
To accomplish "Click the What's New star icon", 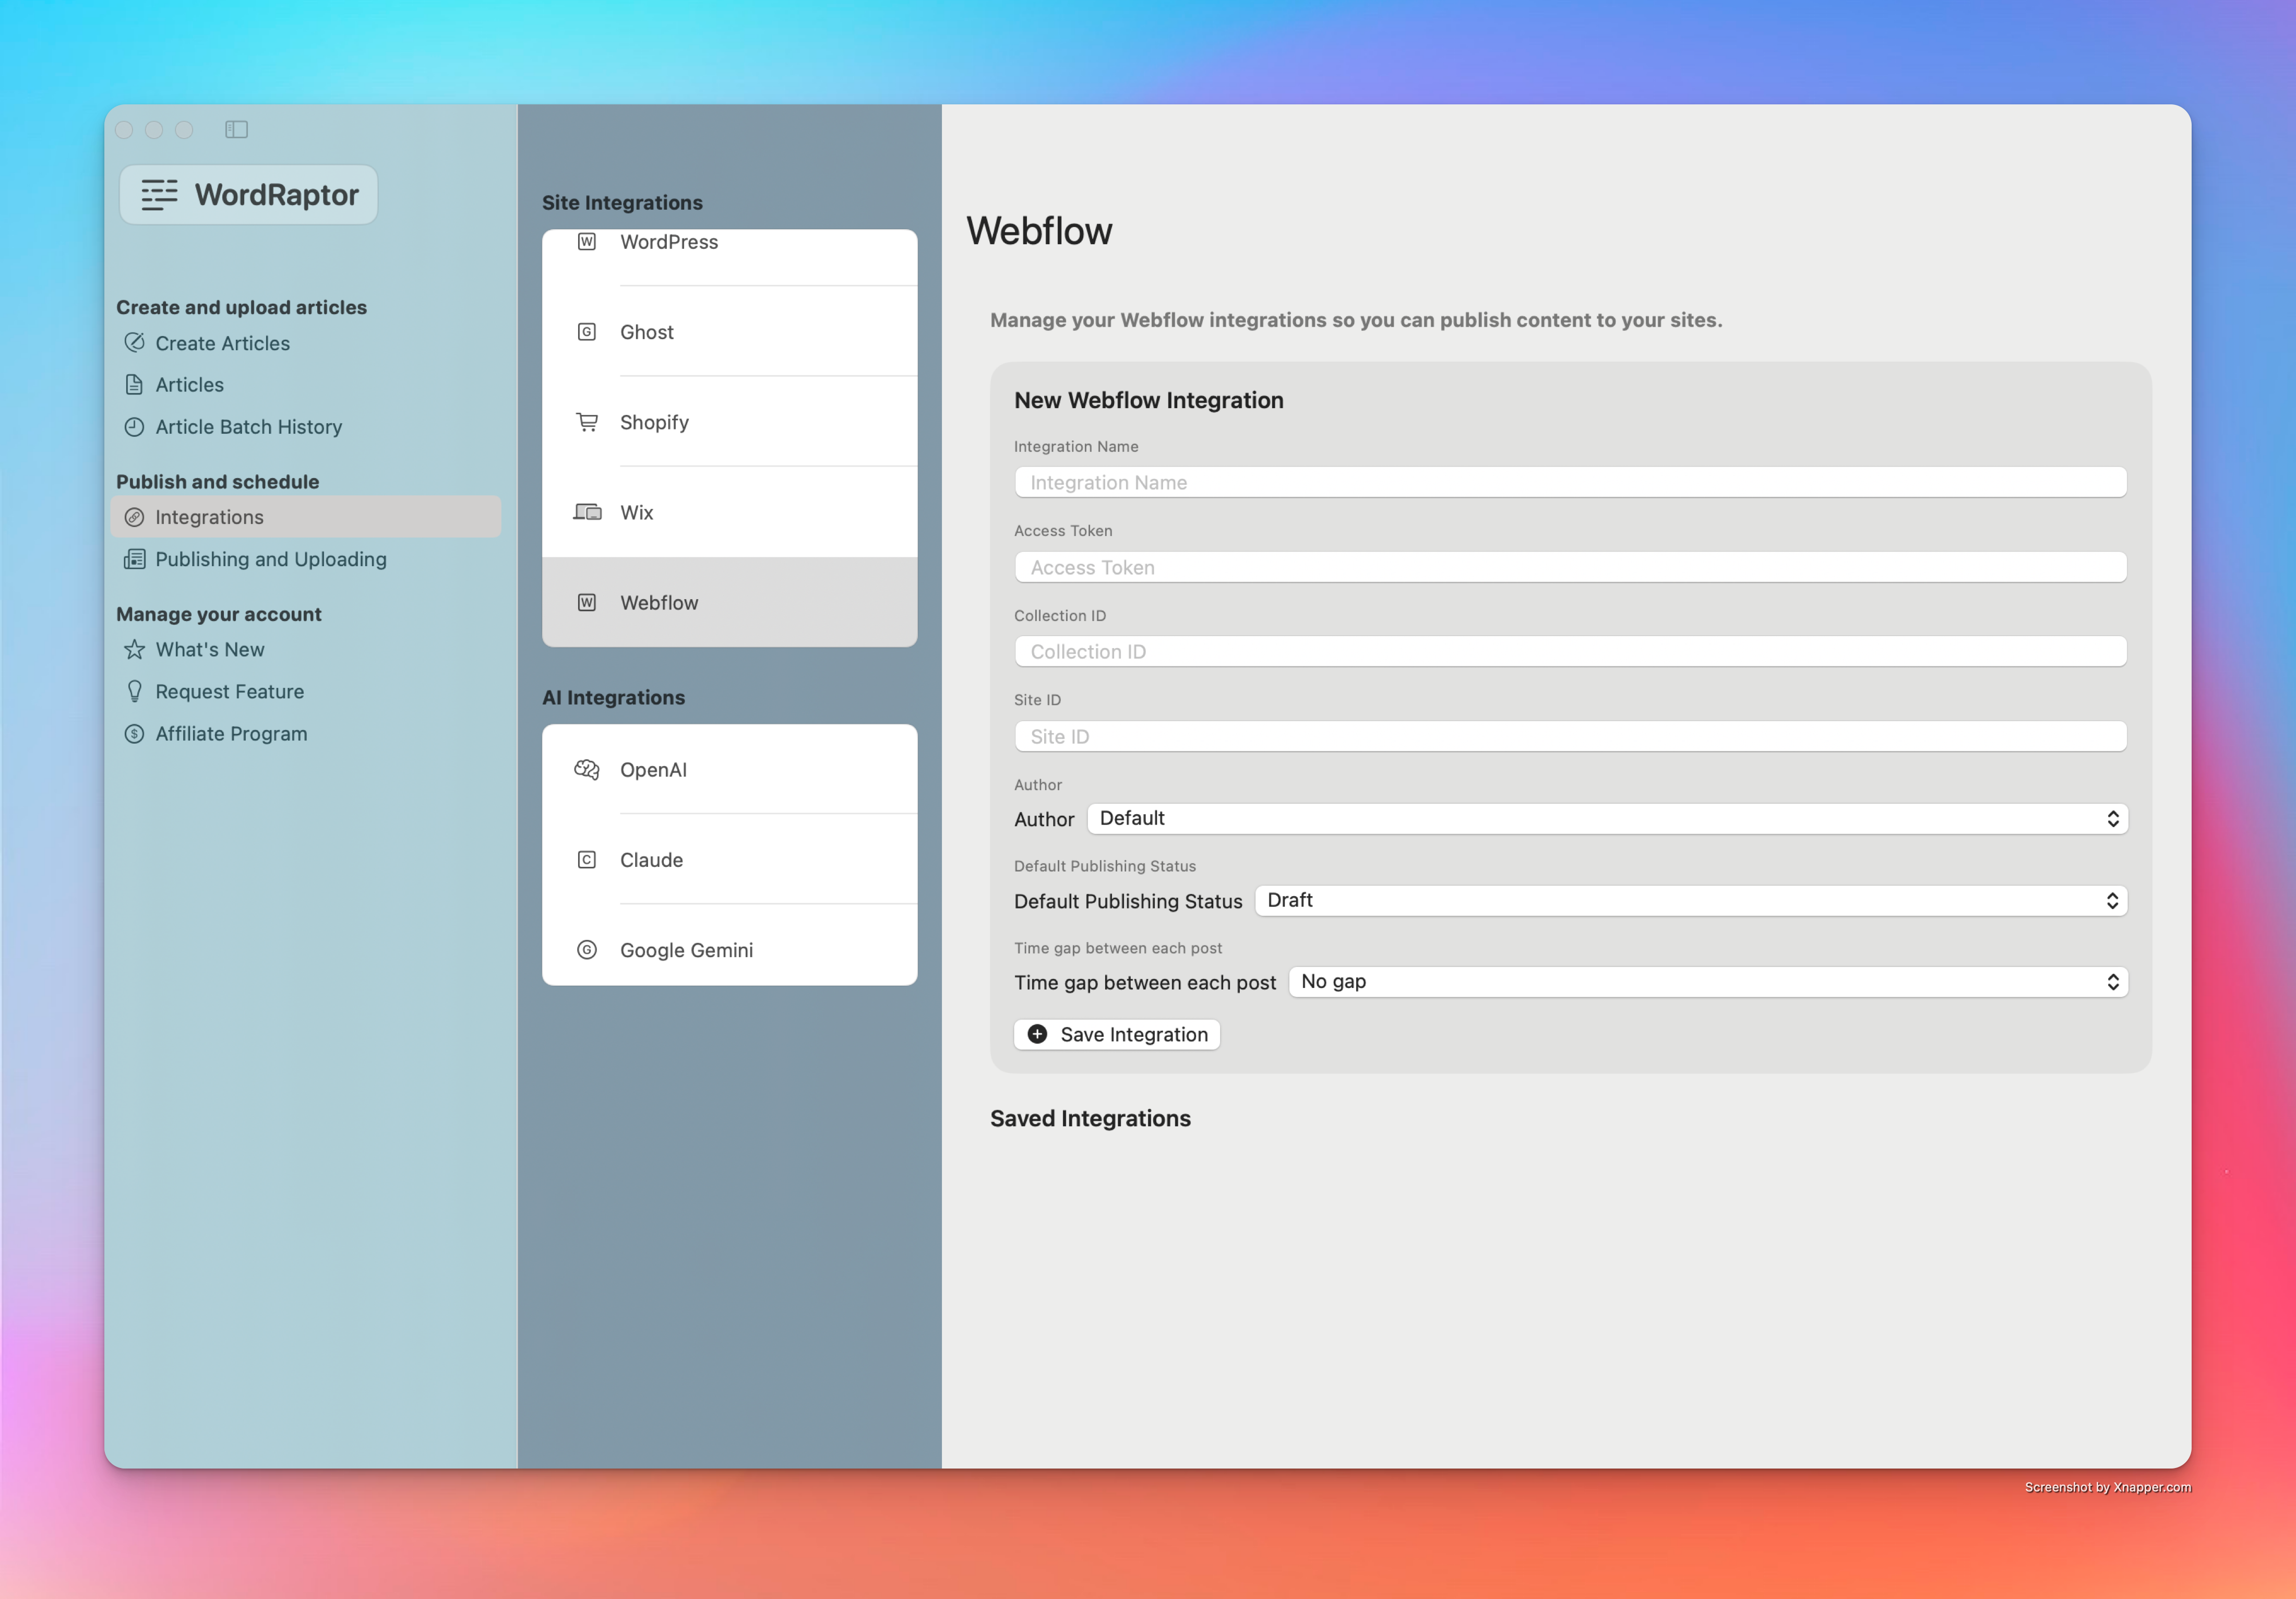I will [134, 650].
